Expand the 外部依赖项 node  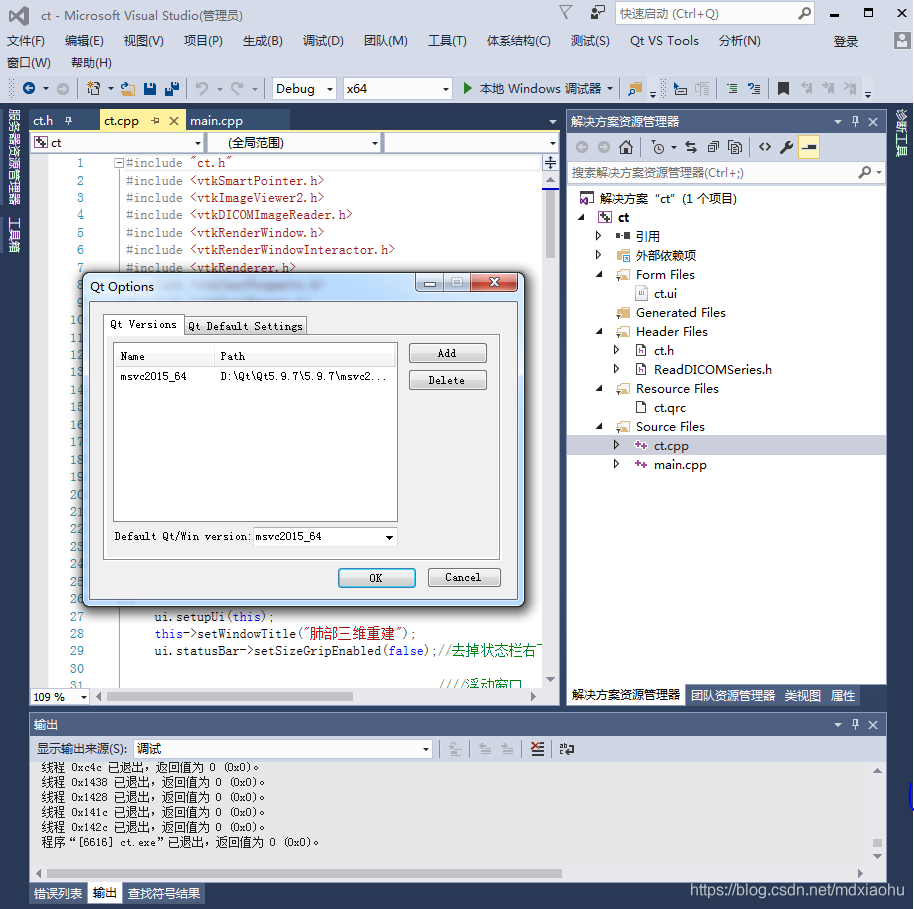coord(598,255)
